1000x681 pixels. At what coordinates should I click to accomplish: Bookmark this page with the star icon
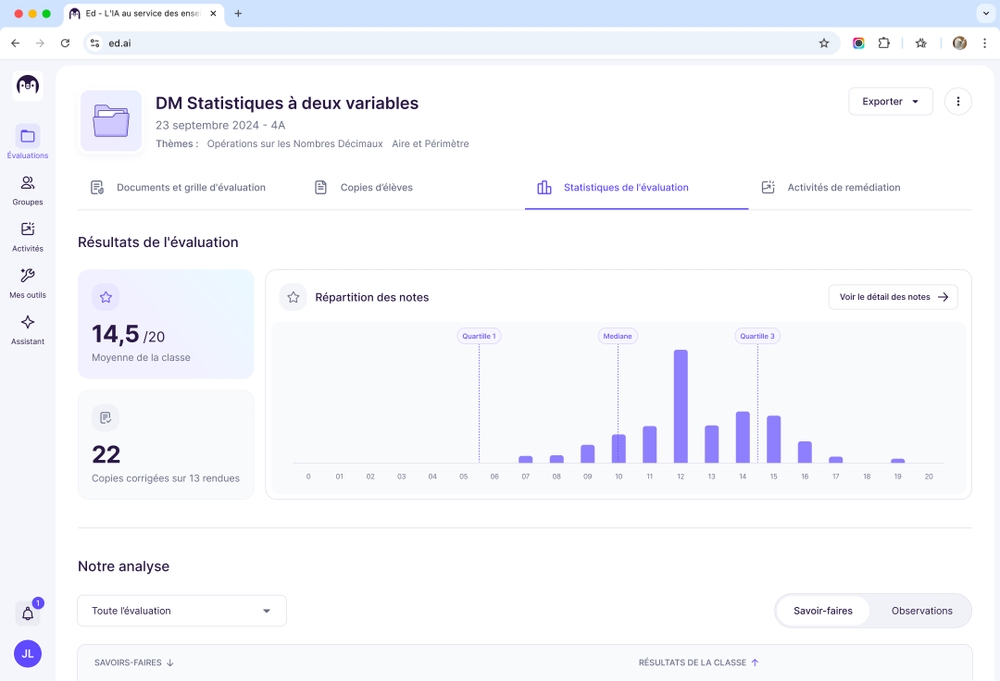[x=824, y=43]
